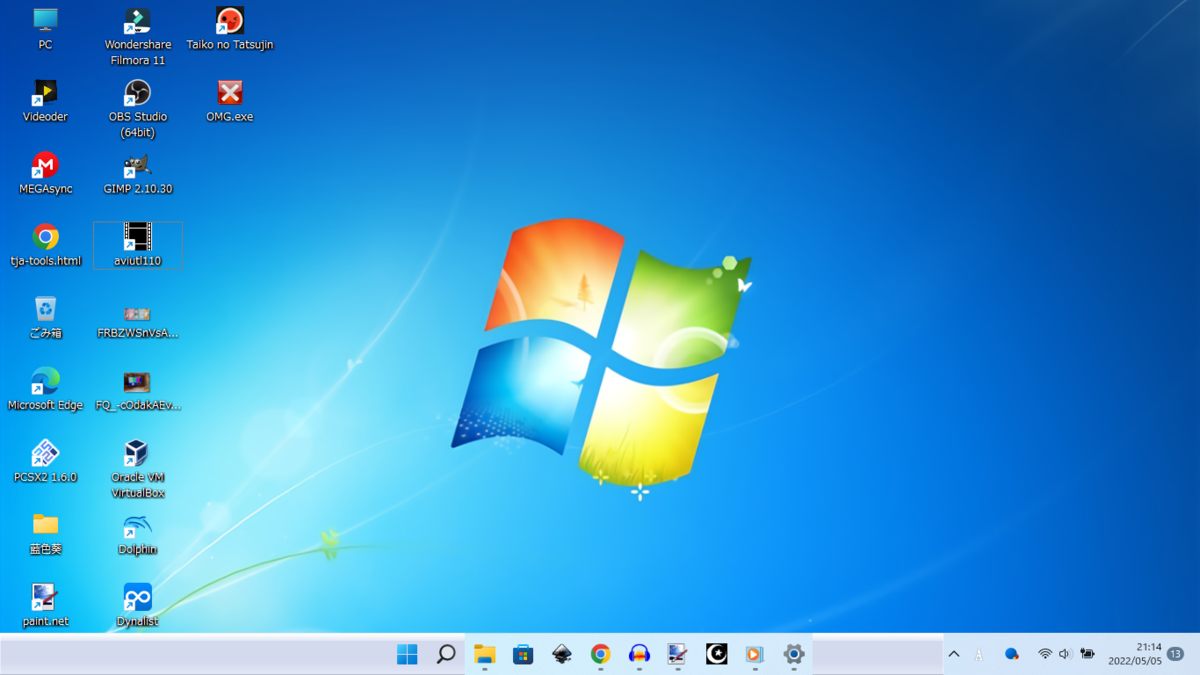Open File Explorer from taskbar
This screenshot has width=1200, height=675.
(485, 654)
